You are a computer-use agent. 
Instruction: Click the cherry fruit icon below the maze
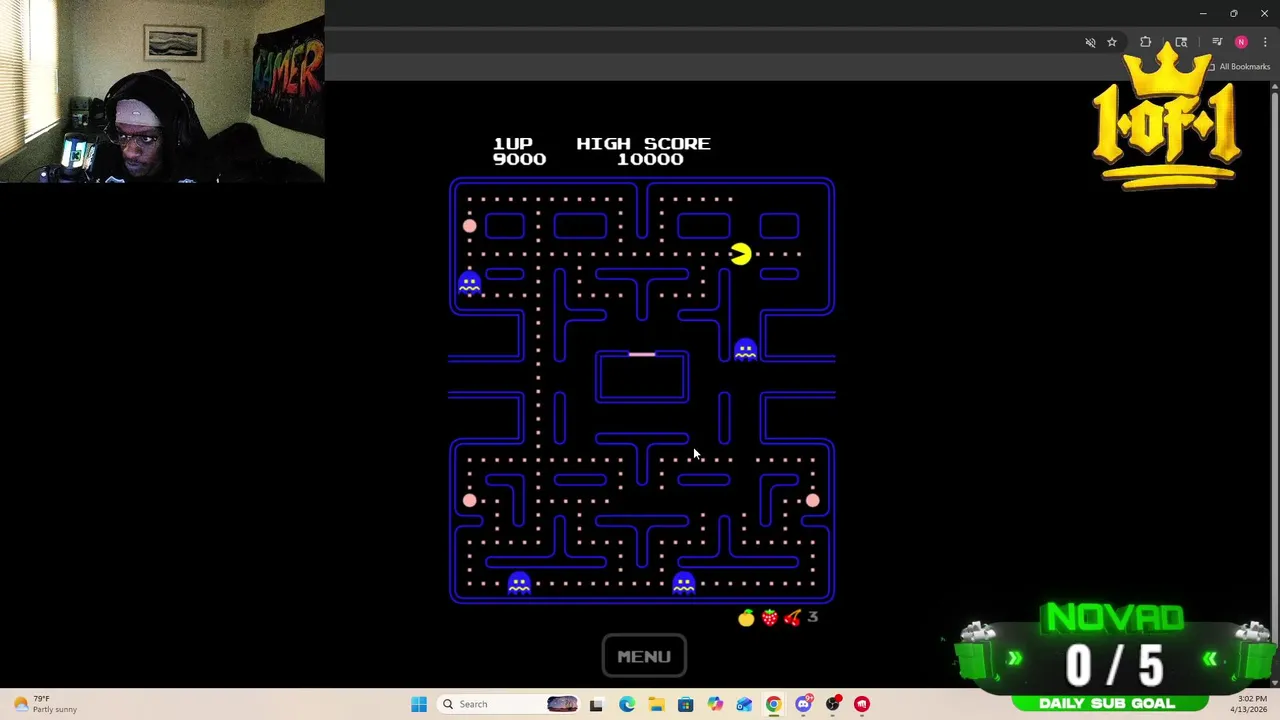click(792, 618)
